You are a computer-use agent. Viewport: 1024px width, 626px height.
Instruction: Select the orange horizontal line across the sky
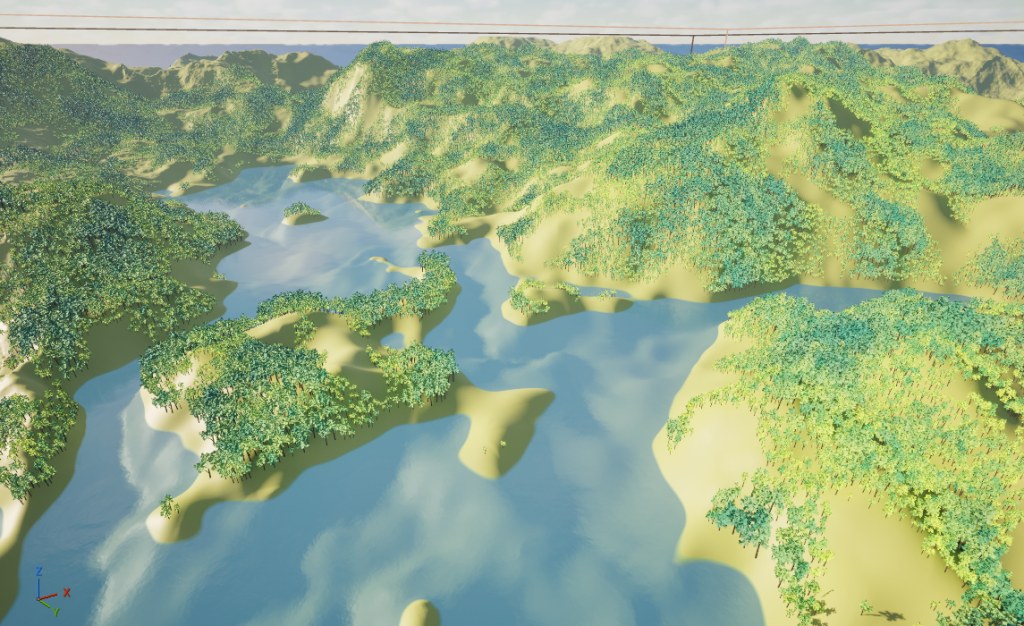[300, 20]
